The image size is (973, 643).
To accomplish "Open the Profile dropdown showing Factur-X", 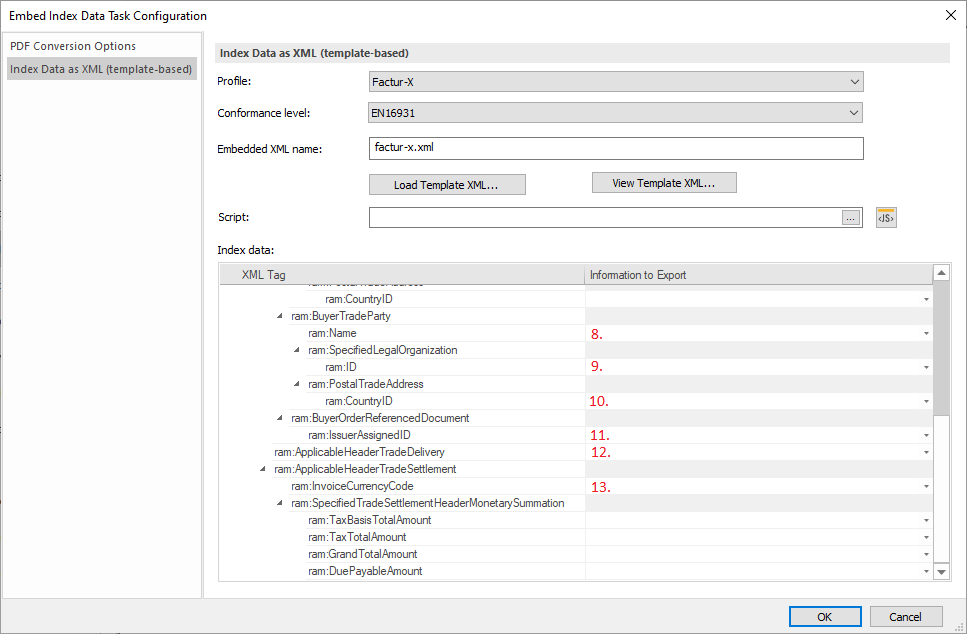I will [x=615, y=82].
